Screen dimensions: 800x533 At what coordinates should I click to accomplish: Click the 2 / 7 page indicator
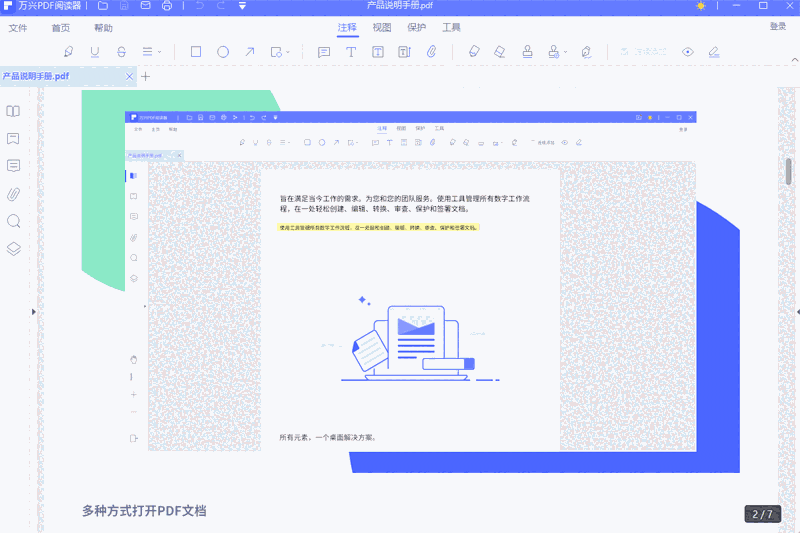tap(763, 514)
